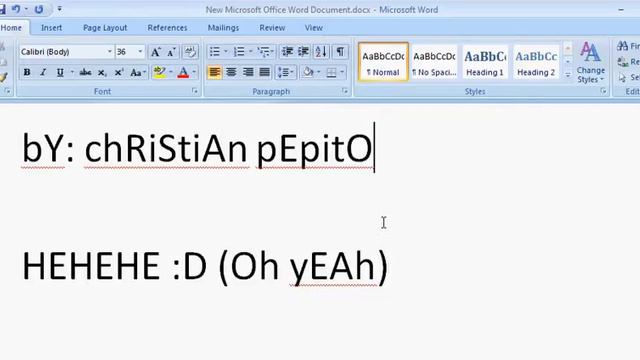Open the font name dropdown
Image resolution: width=640 pixels, height=360 pixels.
[x=109, y=52]
